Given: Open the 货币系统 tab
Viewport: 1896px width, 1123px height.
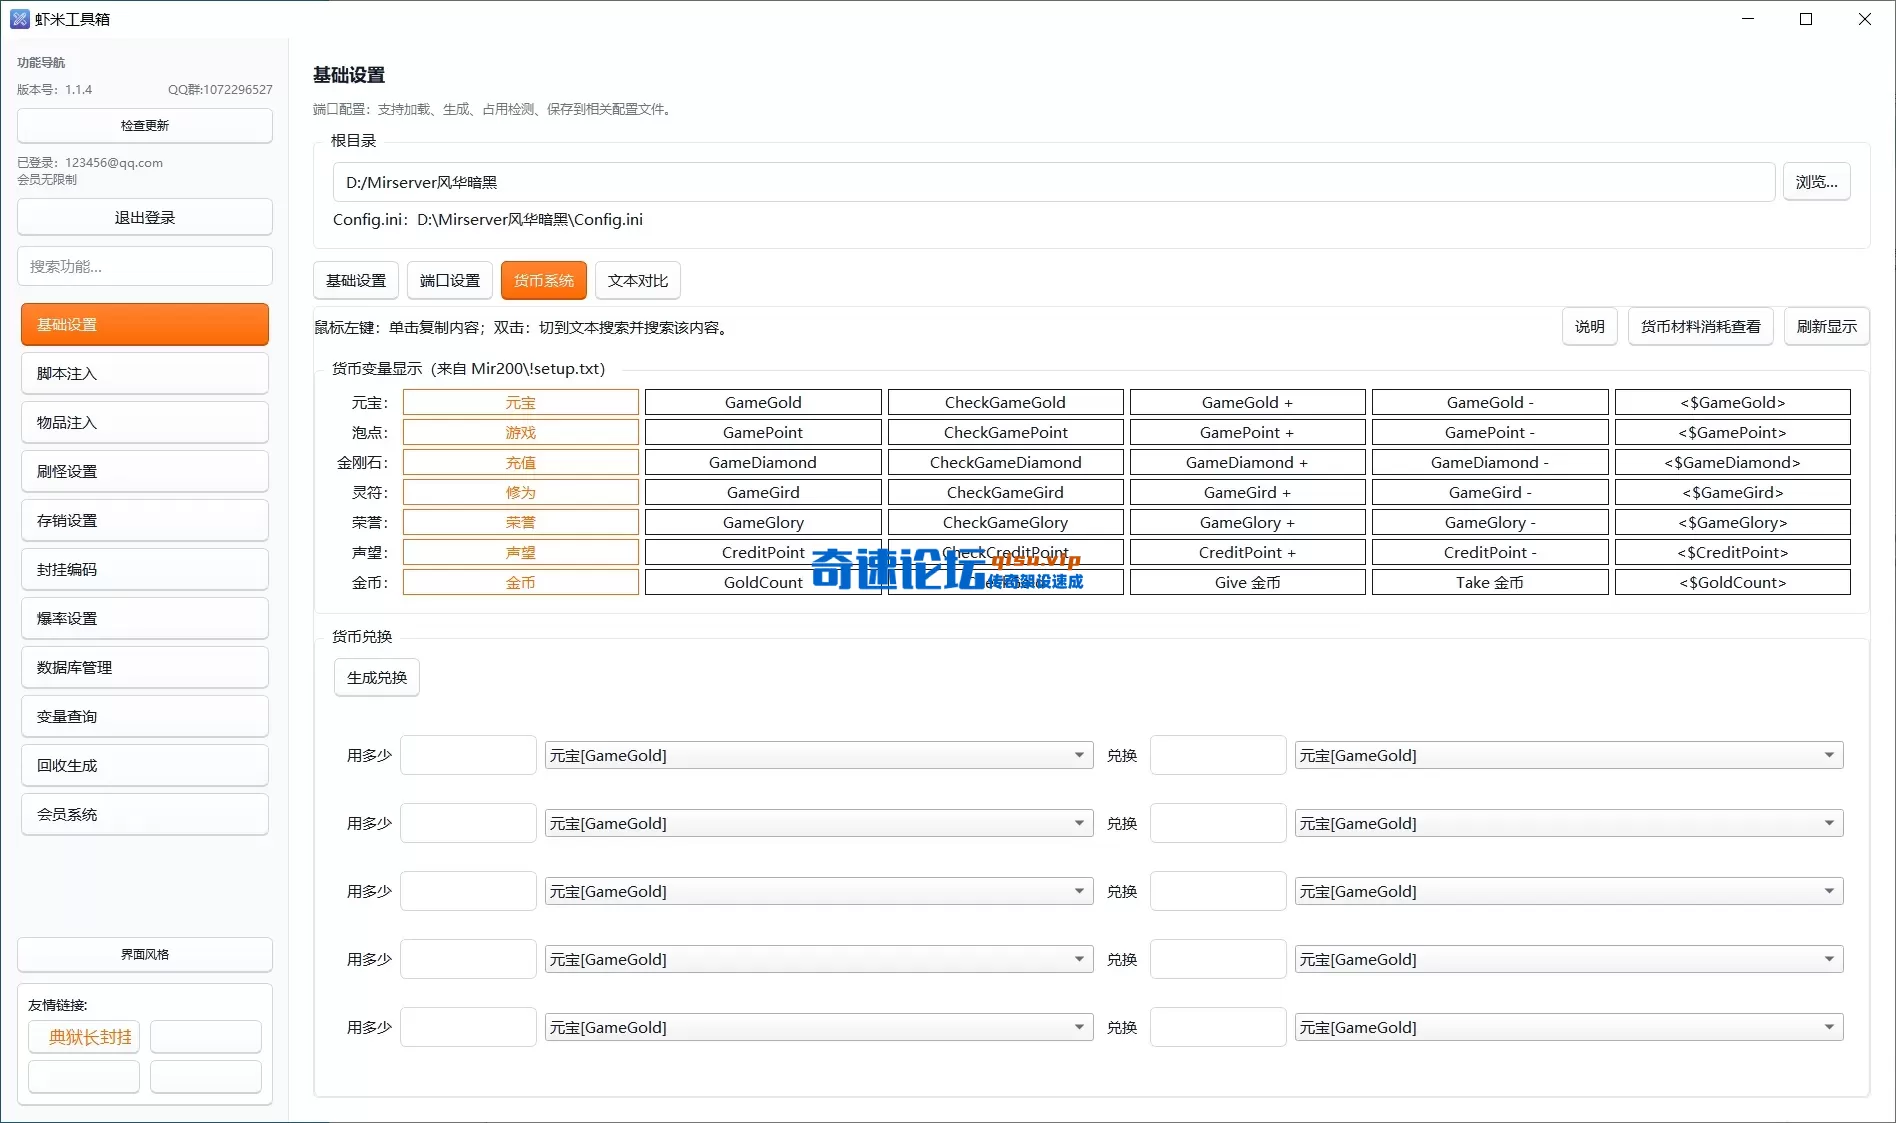Looking at the screenshot, I should (x=543, y=281).
